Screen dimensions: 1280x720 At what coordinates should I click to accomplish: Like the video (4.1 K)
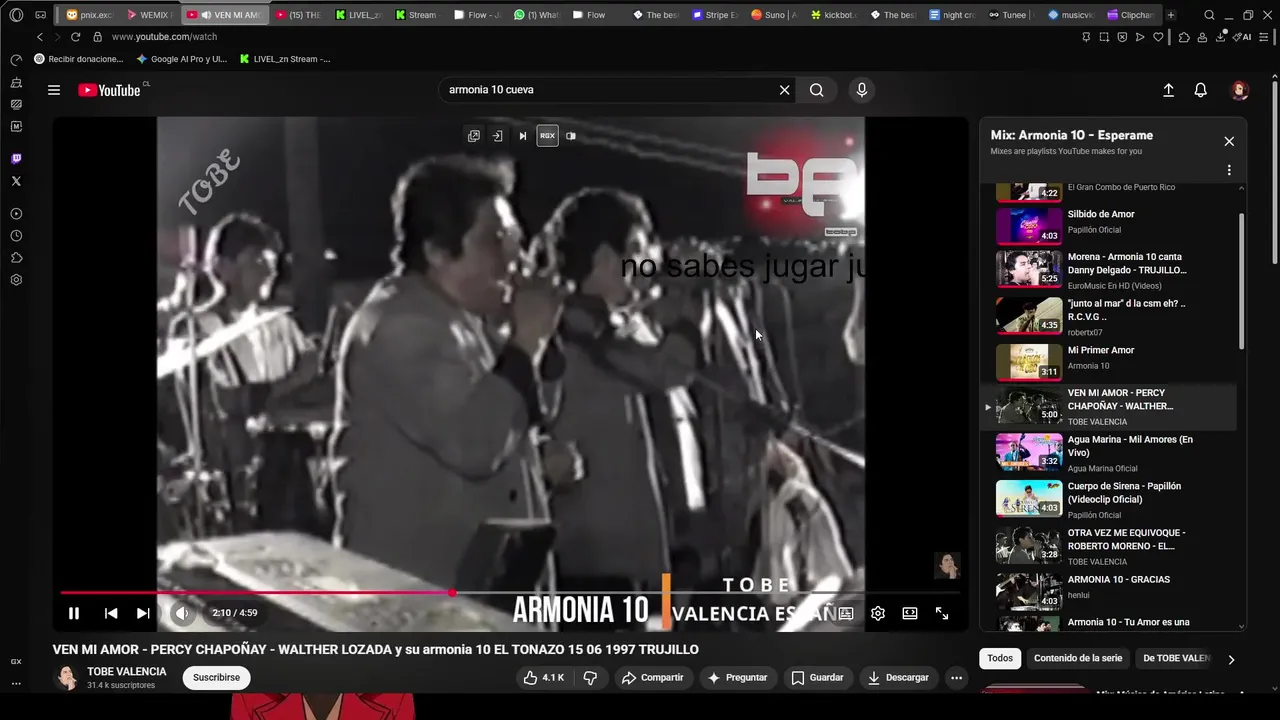click(x=543, y=678)
